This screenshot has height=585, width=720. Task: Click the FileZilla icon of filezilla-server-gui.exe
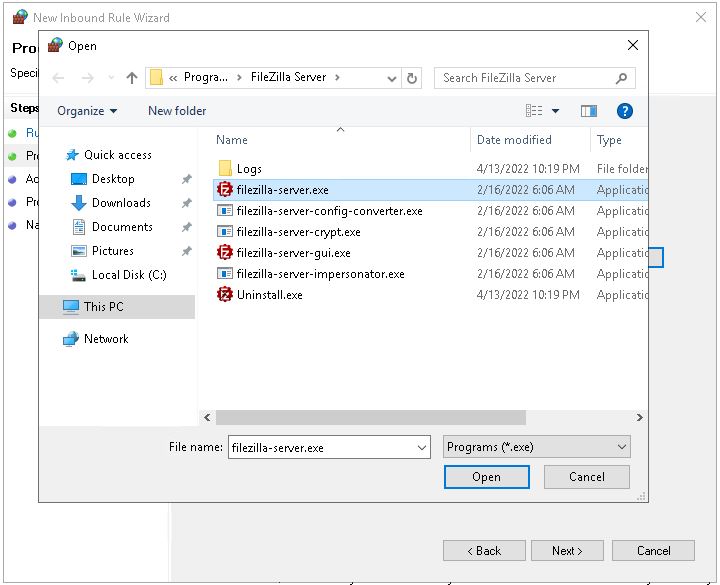point(225,253)
